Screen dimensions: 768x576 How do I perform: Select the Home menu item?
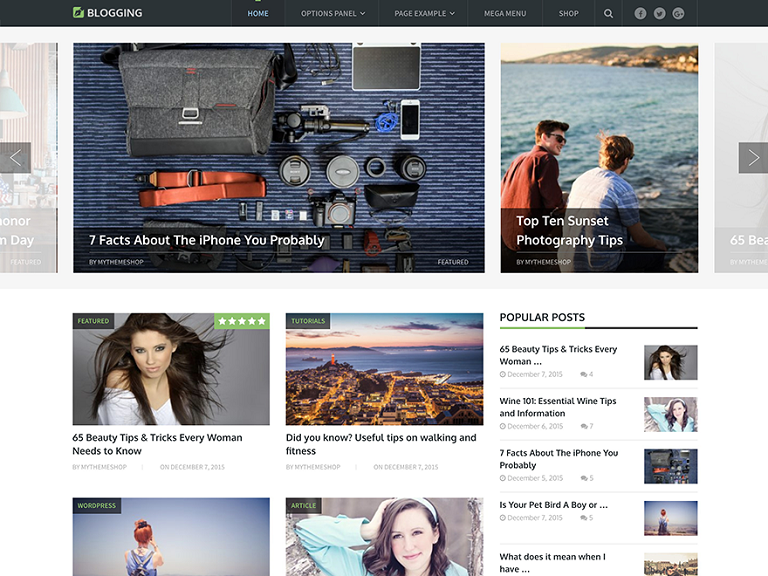click(x=258, y=14)
